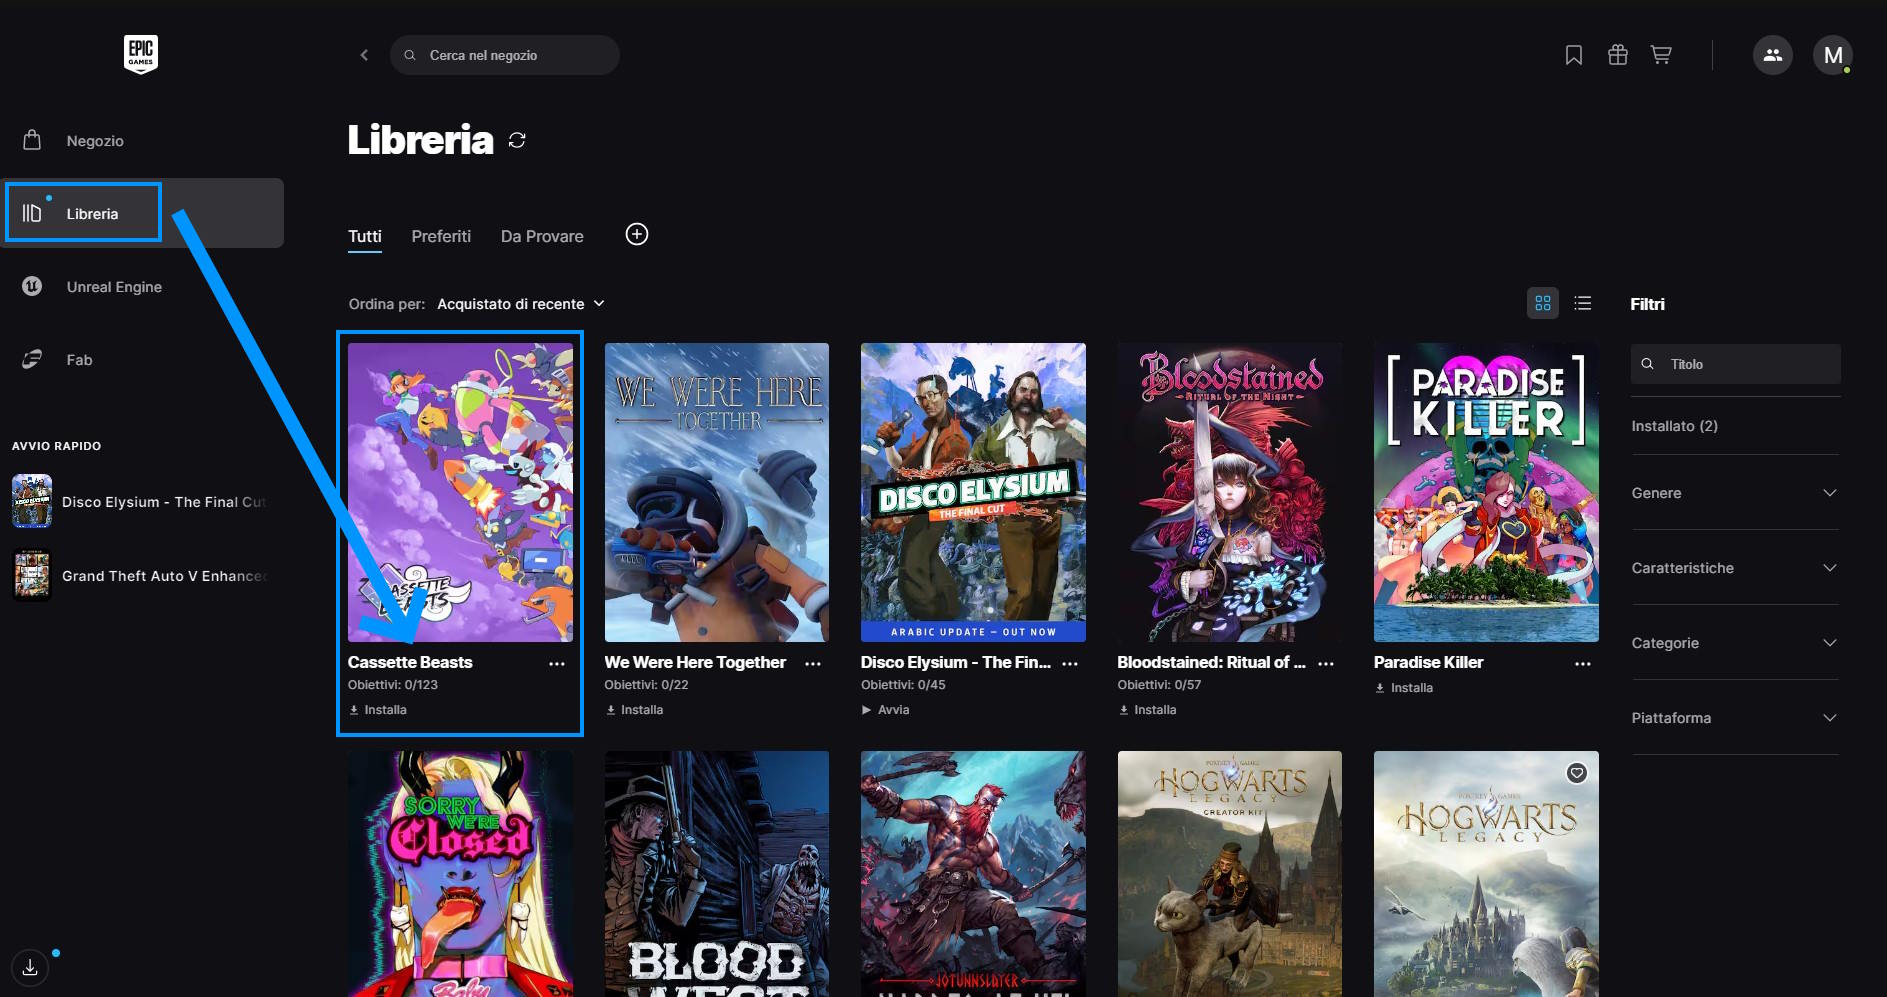This screenshot has width=1887, height=997.
Task: Open Negozio in the sidebar
Action: 95,141
